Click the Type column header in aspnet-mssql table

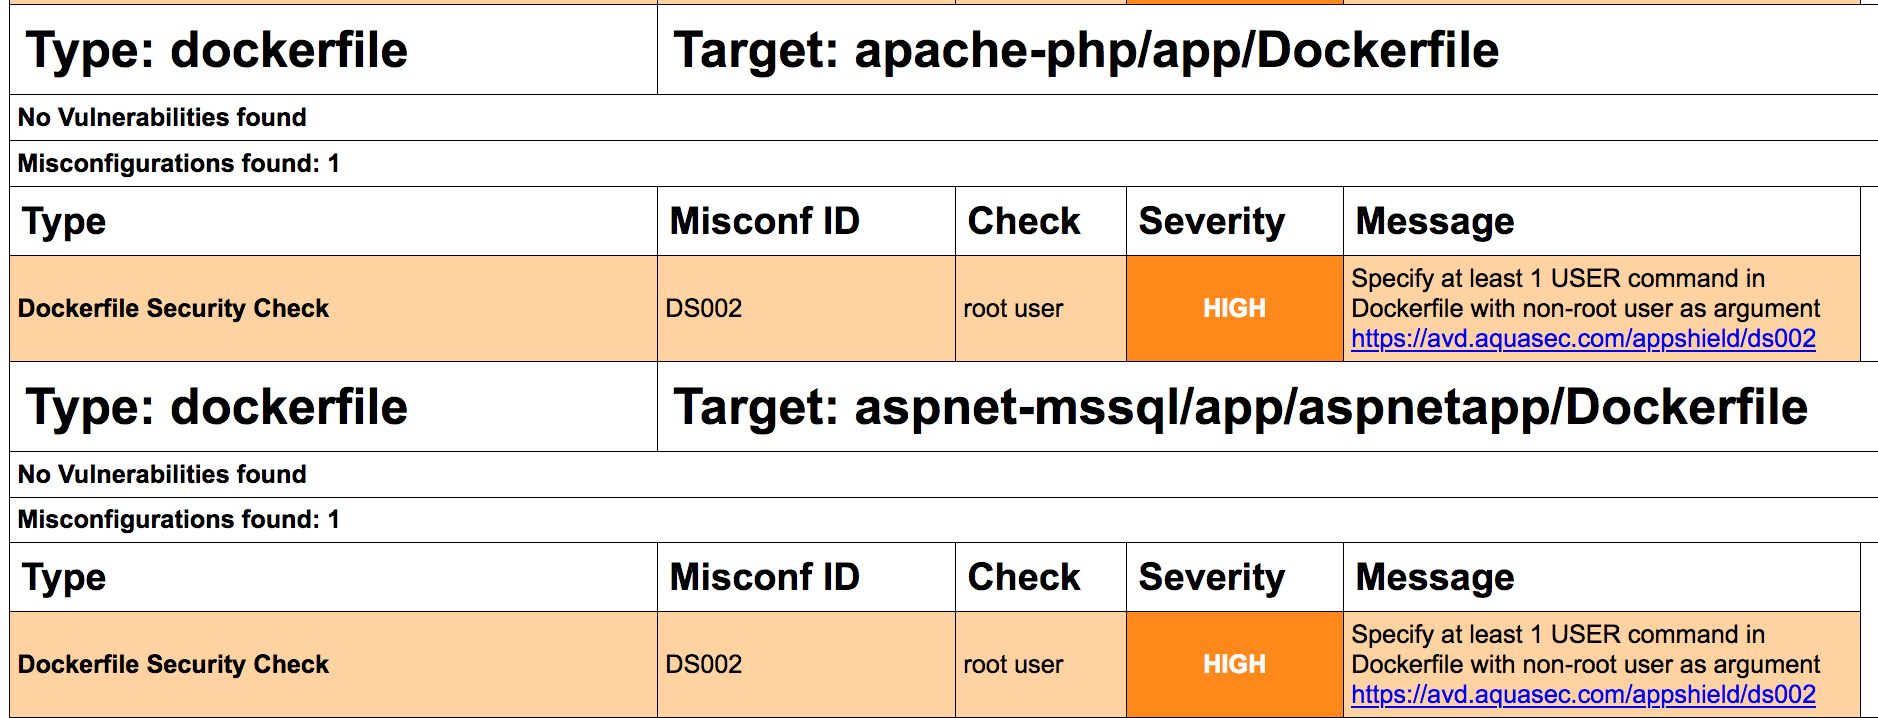(64, 578)
